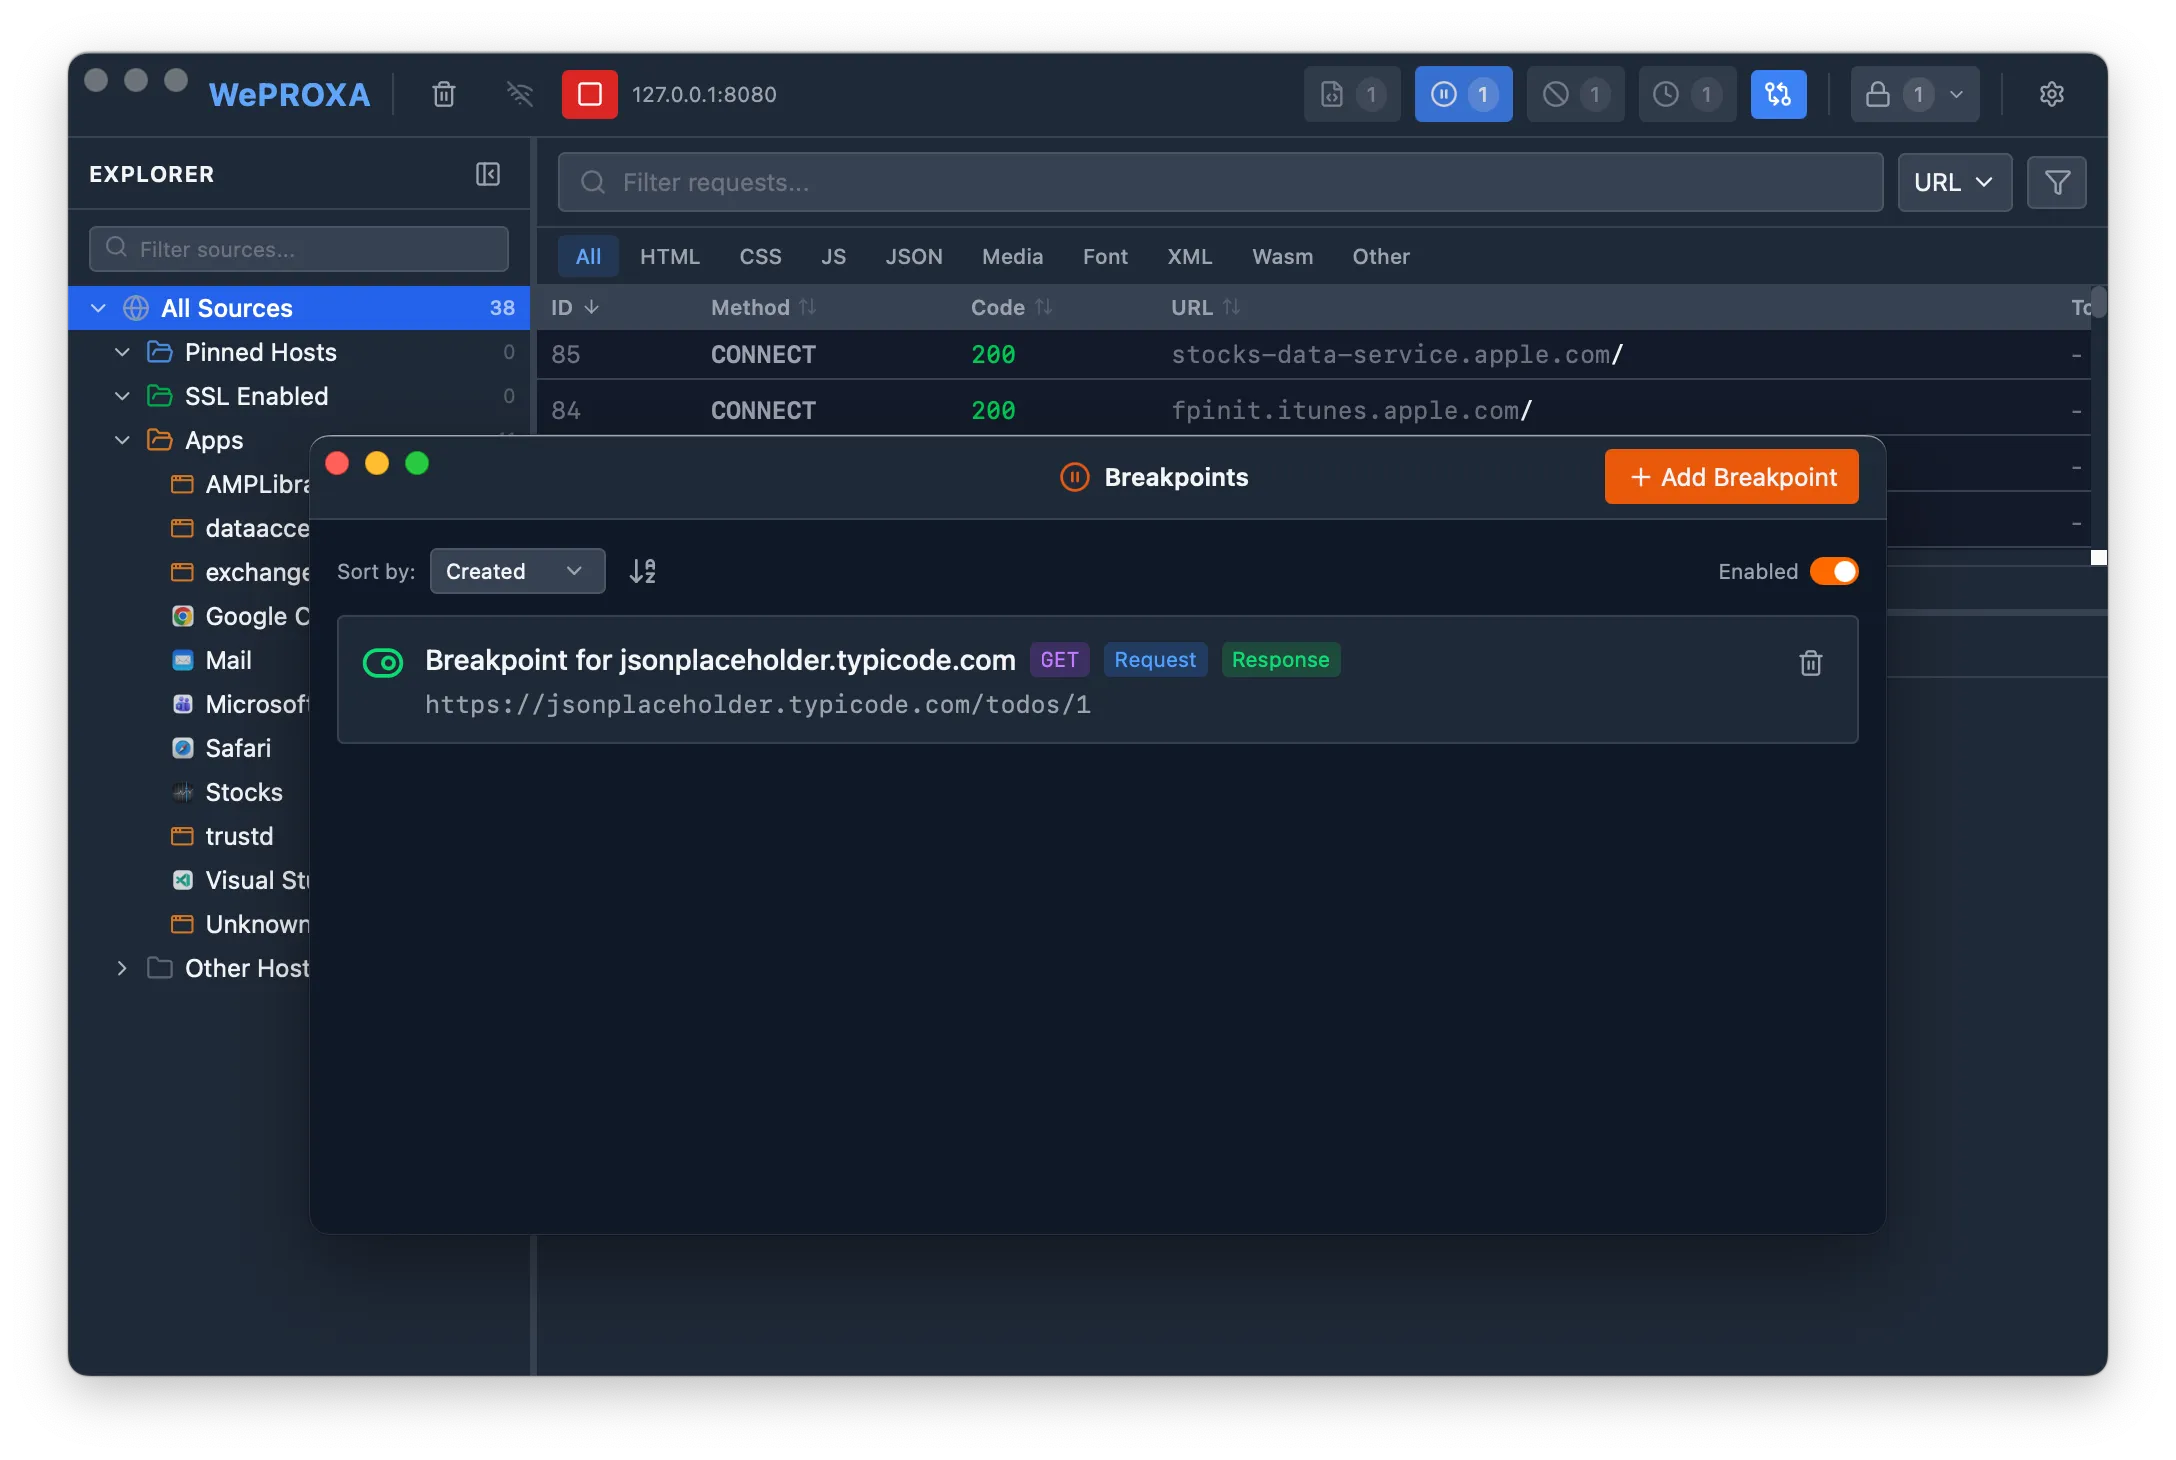Toggle the jsonplaceholder breakpoint active indicator
Image resolution: width=2176 pixels, height=1460 pixels.
coord(383,662)
